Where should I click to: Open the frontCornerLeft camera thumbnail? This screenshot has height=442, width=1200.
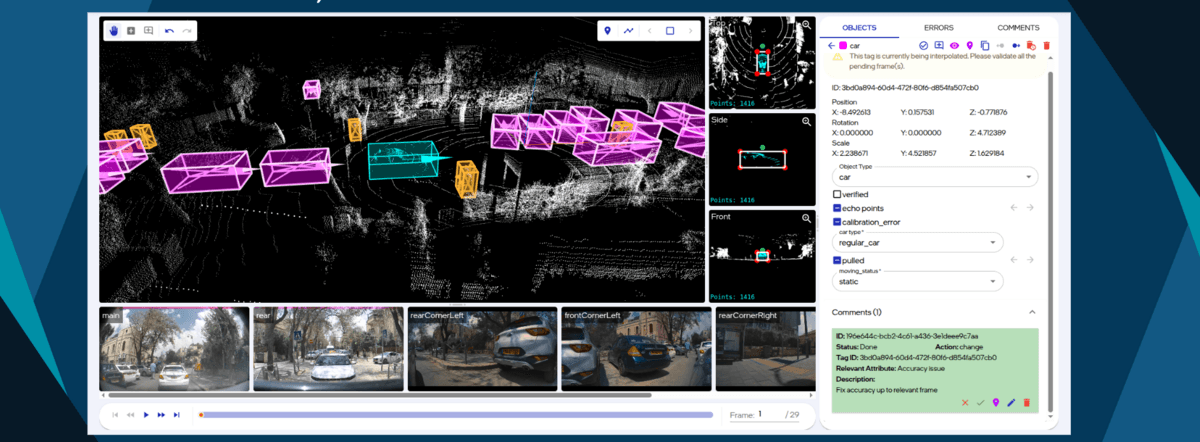[x=636, y=349]
